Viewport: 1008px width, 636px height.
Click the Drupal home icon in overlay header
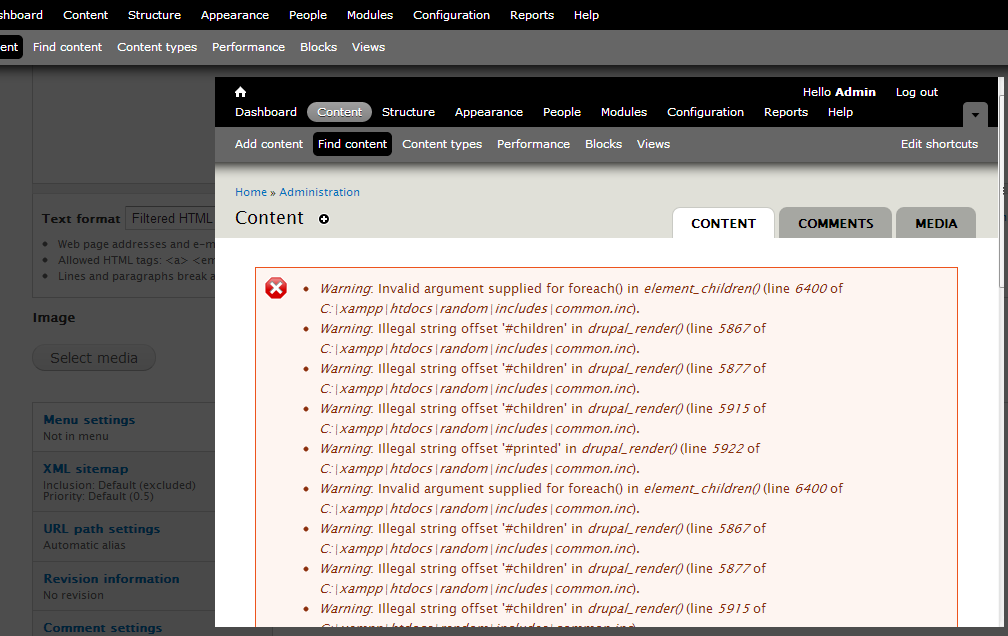(x=240, y=91)
